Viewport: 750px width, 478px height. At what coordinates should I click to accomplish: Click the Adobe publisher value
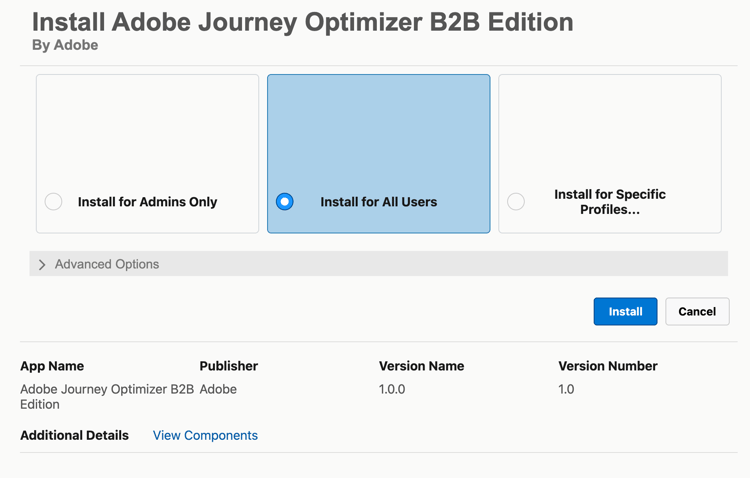pos(218,389)
